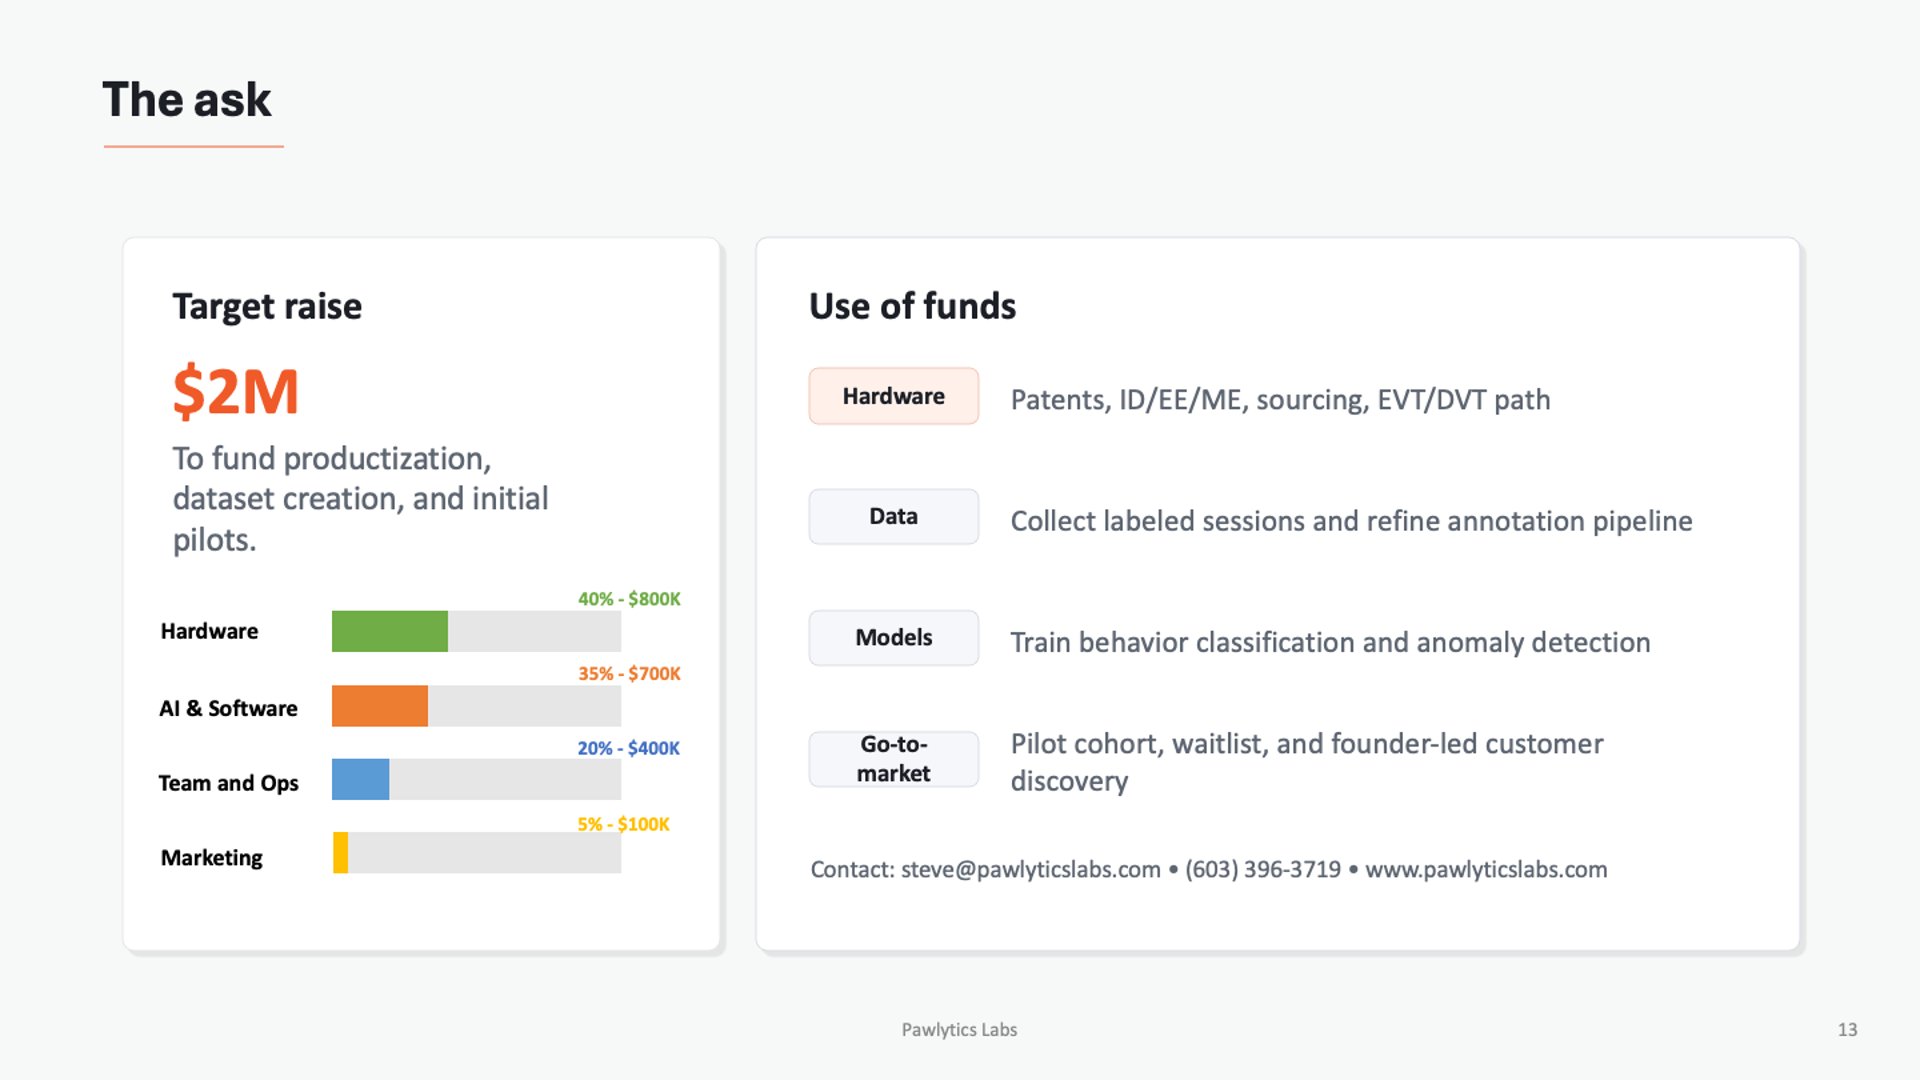Viewport: 1920px width, 1080px height.
Task: Click the 35% - $700K label
Action: point(629,674)
